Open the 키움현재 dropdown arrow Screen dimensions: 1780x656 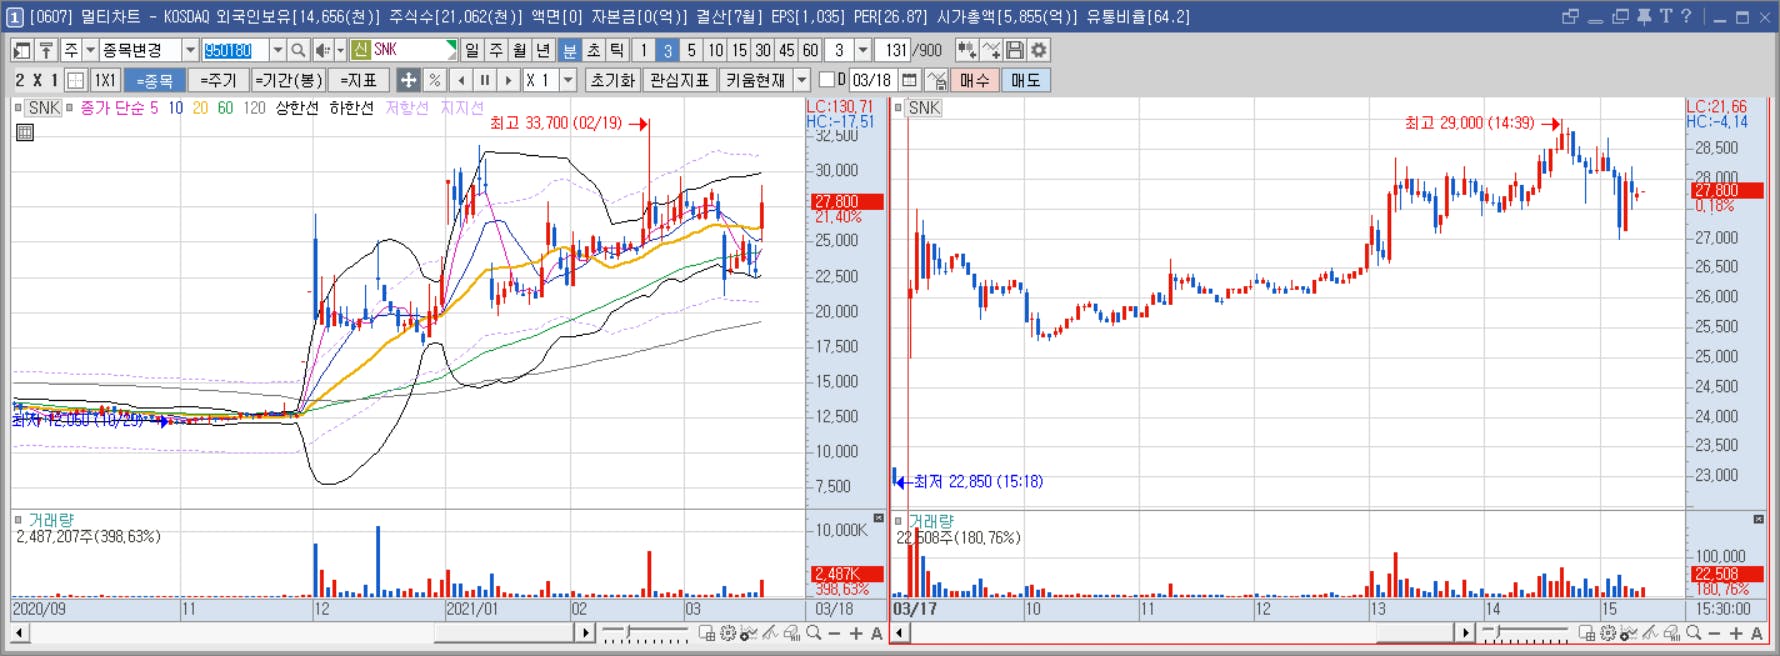pyautogui.click(x=802, y=80)
